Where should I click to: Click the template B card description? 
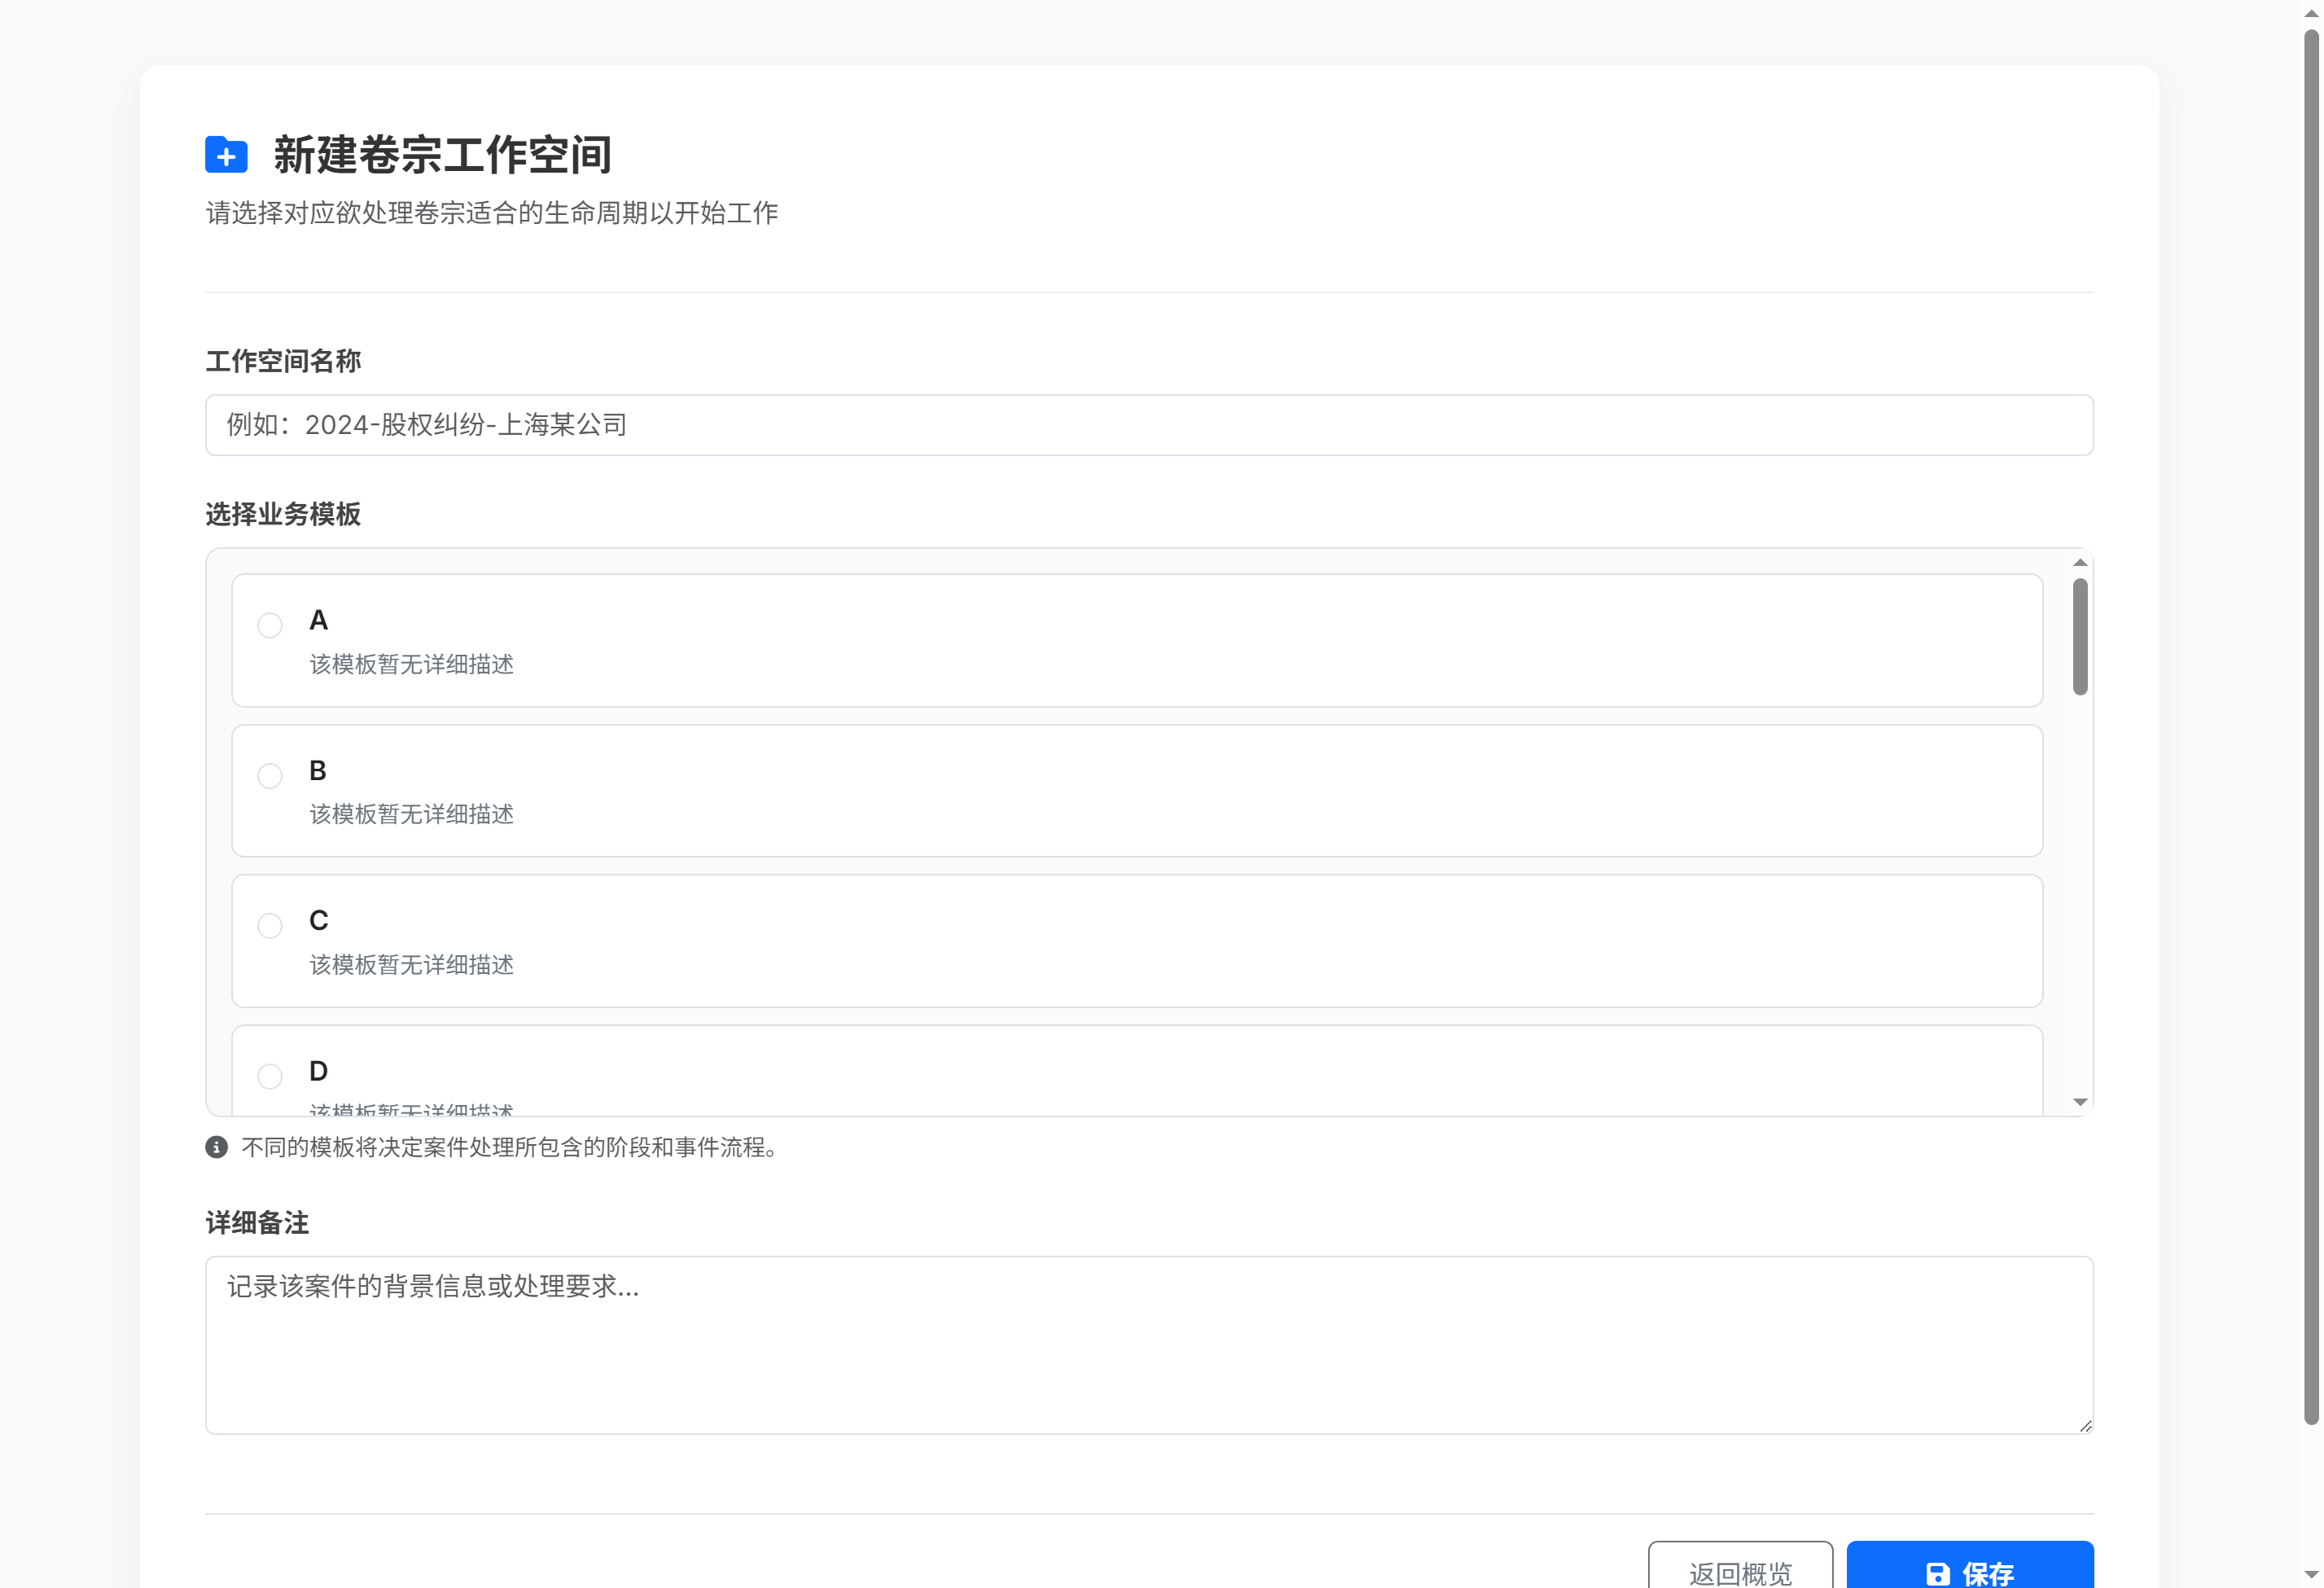(411, 814)
